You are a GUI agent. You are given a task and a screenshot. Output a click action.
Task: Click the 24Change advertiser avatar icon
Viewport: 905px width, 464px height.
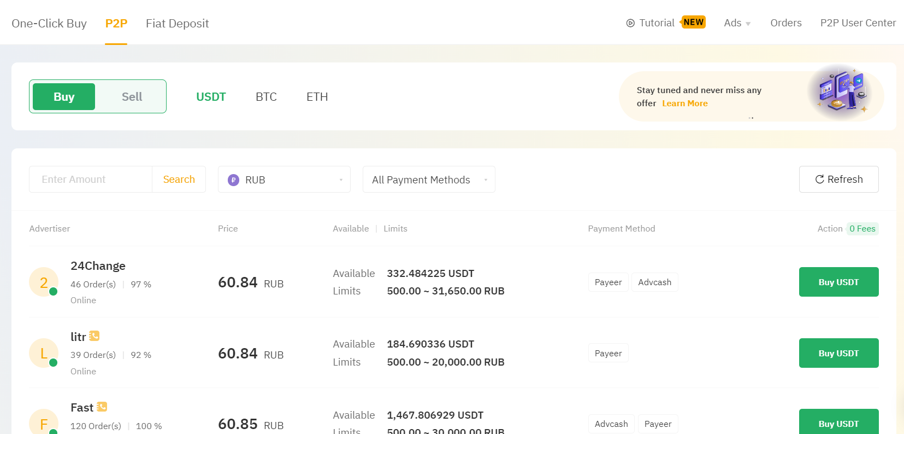tap(43, 282)
